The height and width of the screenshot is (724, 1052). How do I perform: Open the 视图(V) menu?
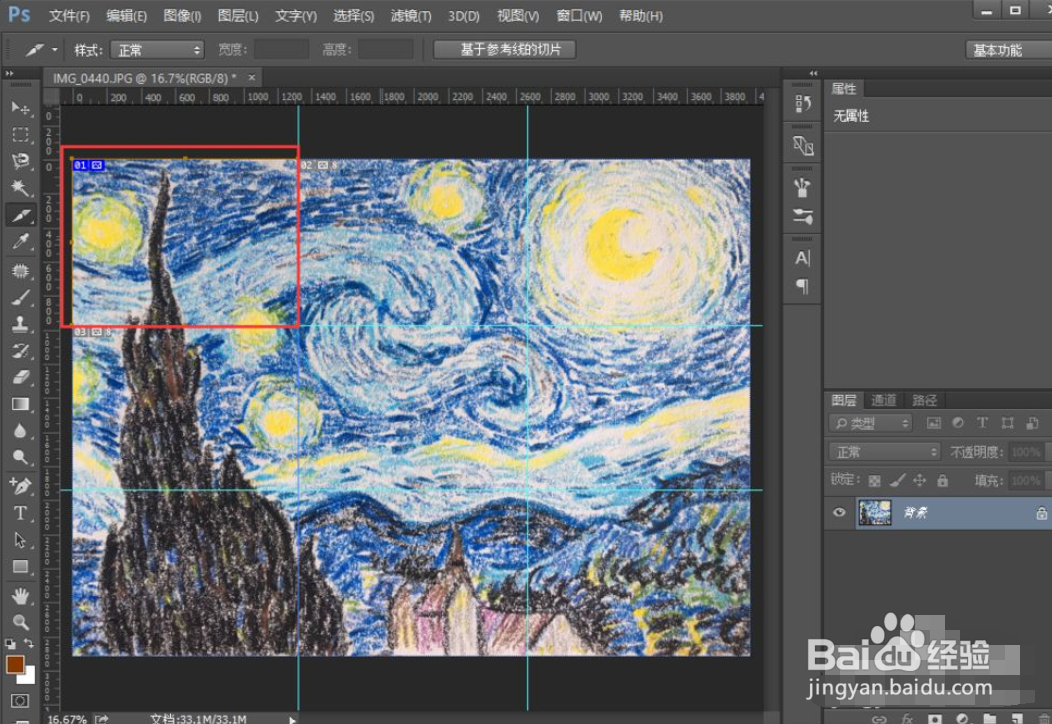517,15
